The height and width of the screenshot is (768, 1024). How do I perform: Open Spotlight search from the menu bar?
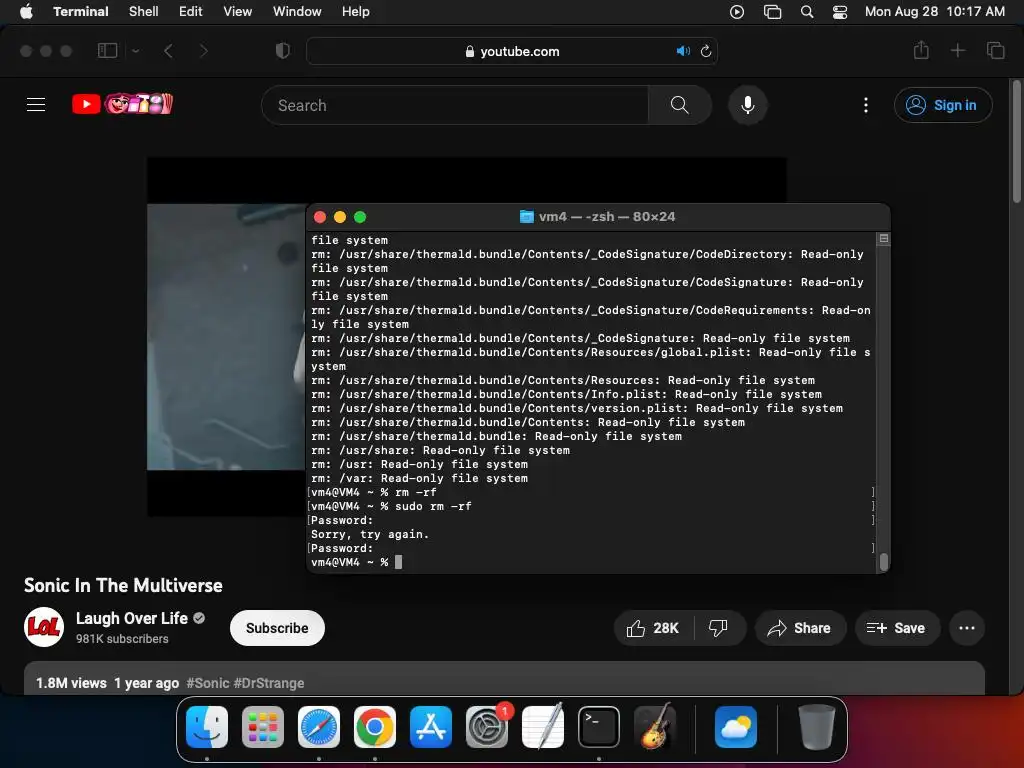pyautogui.click(x=807, y=12)
